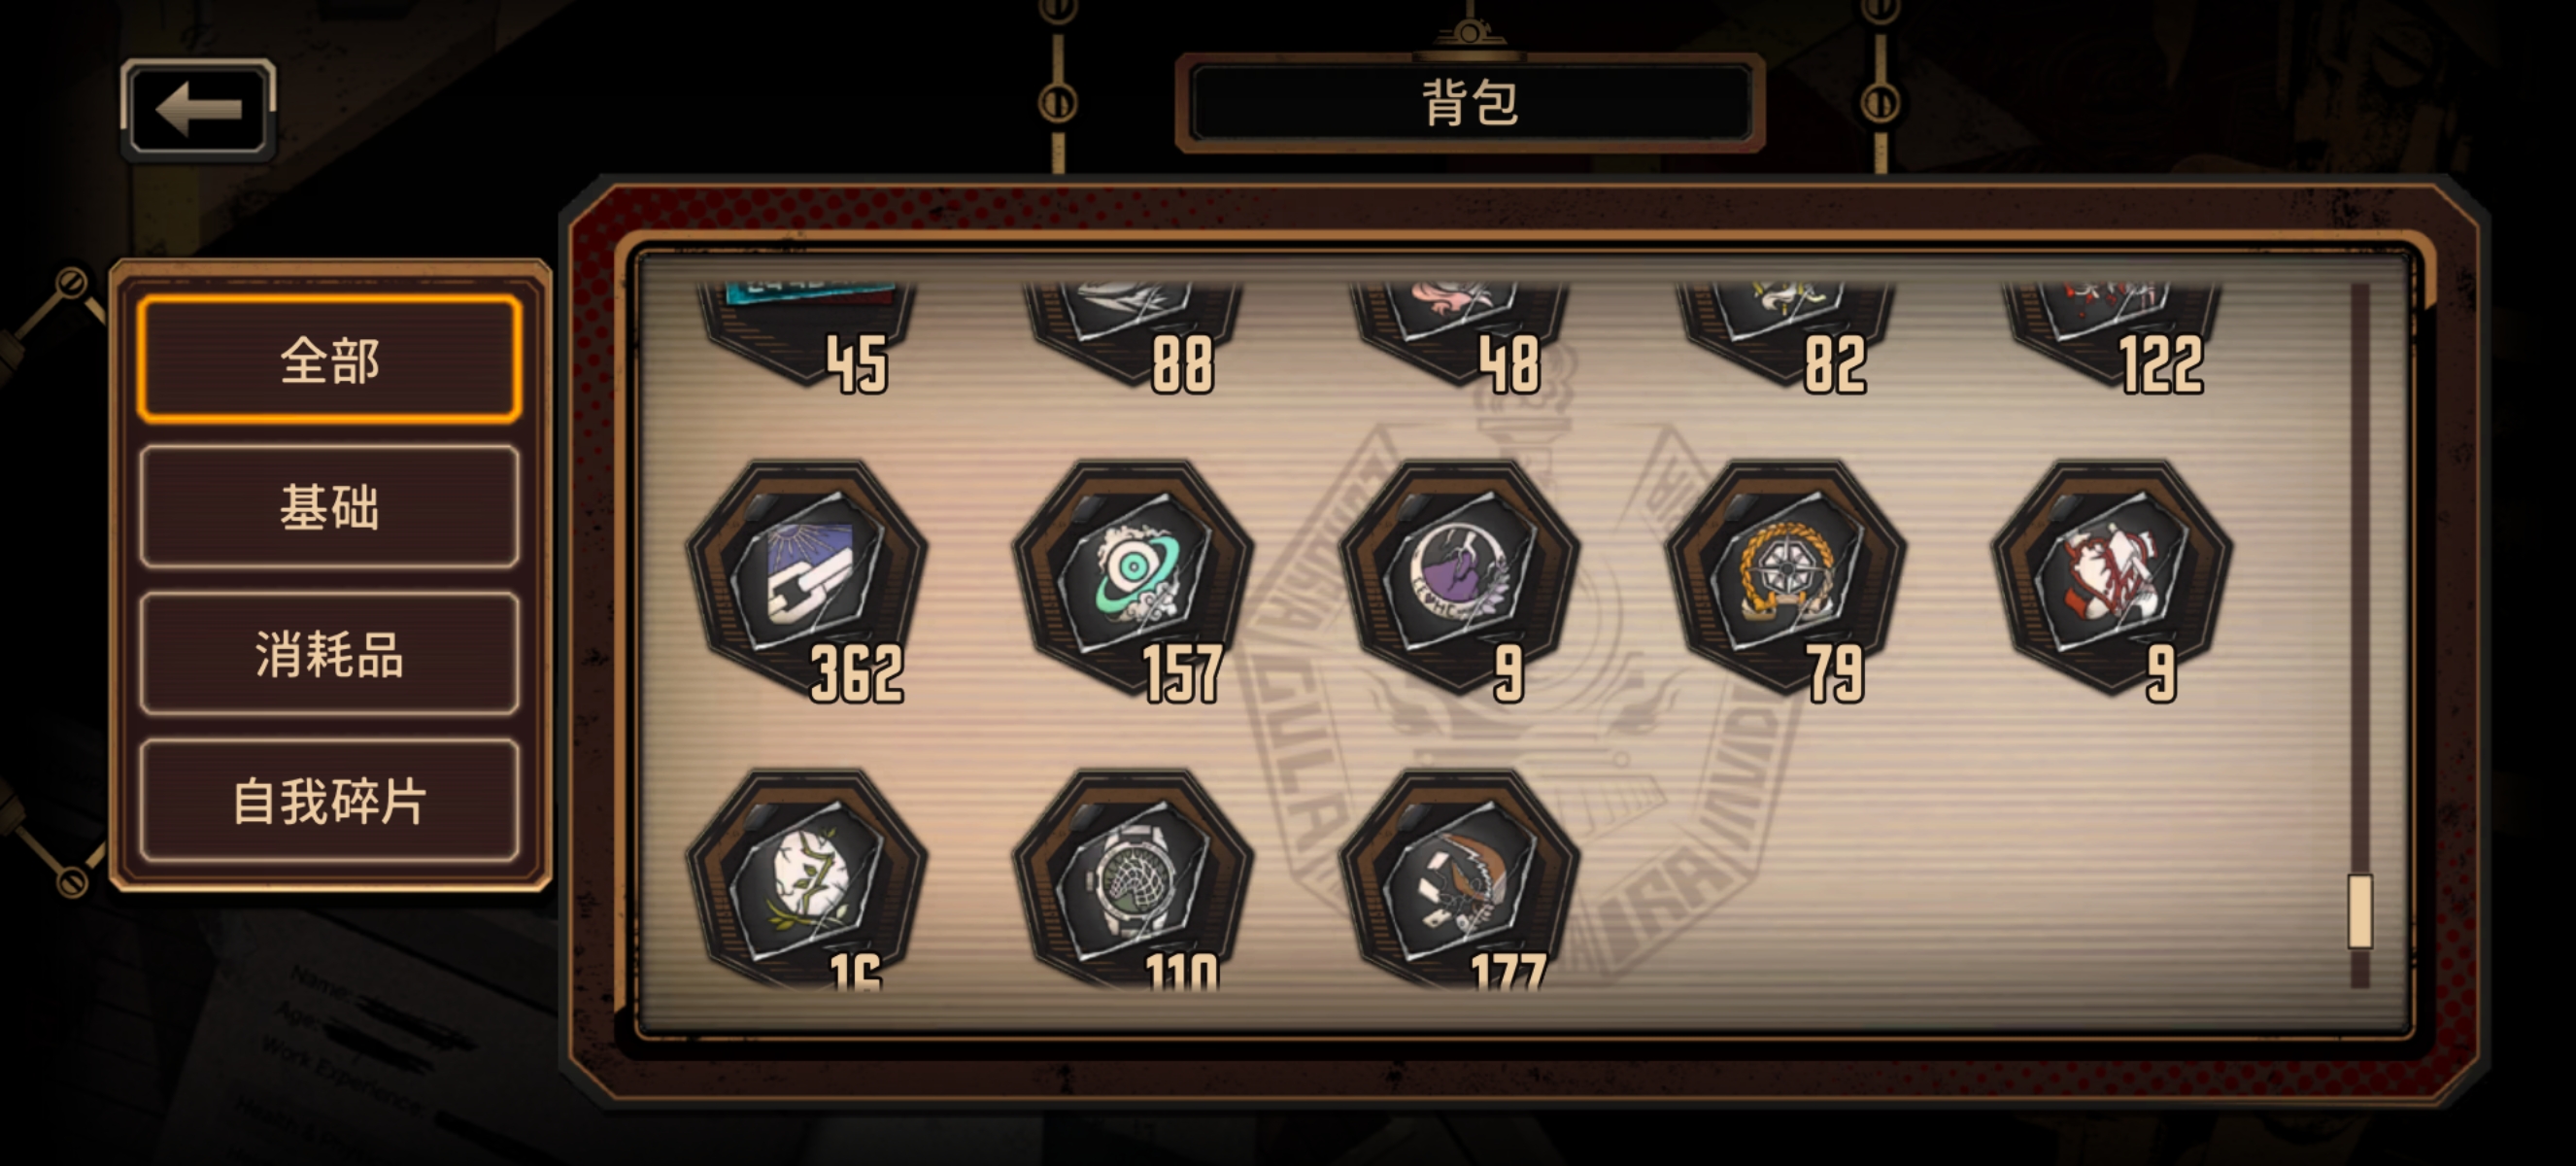Select the wristwatch item with 110

(1133, 879)
